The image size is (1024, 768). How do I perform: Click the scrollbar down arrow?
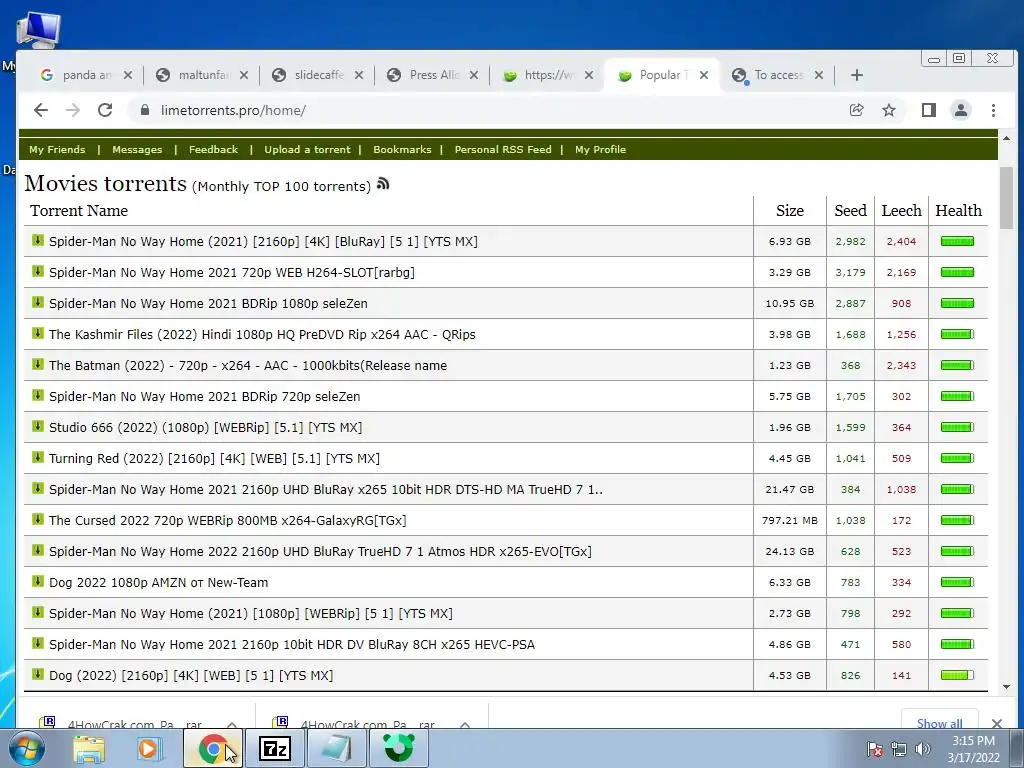click(x=1006, y=687)
